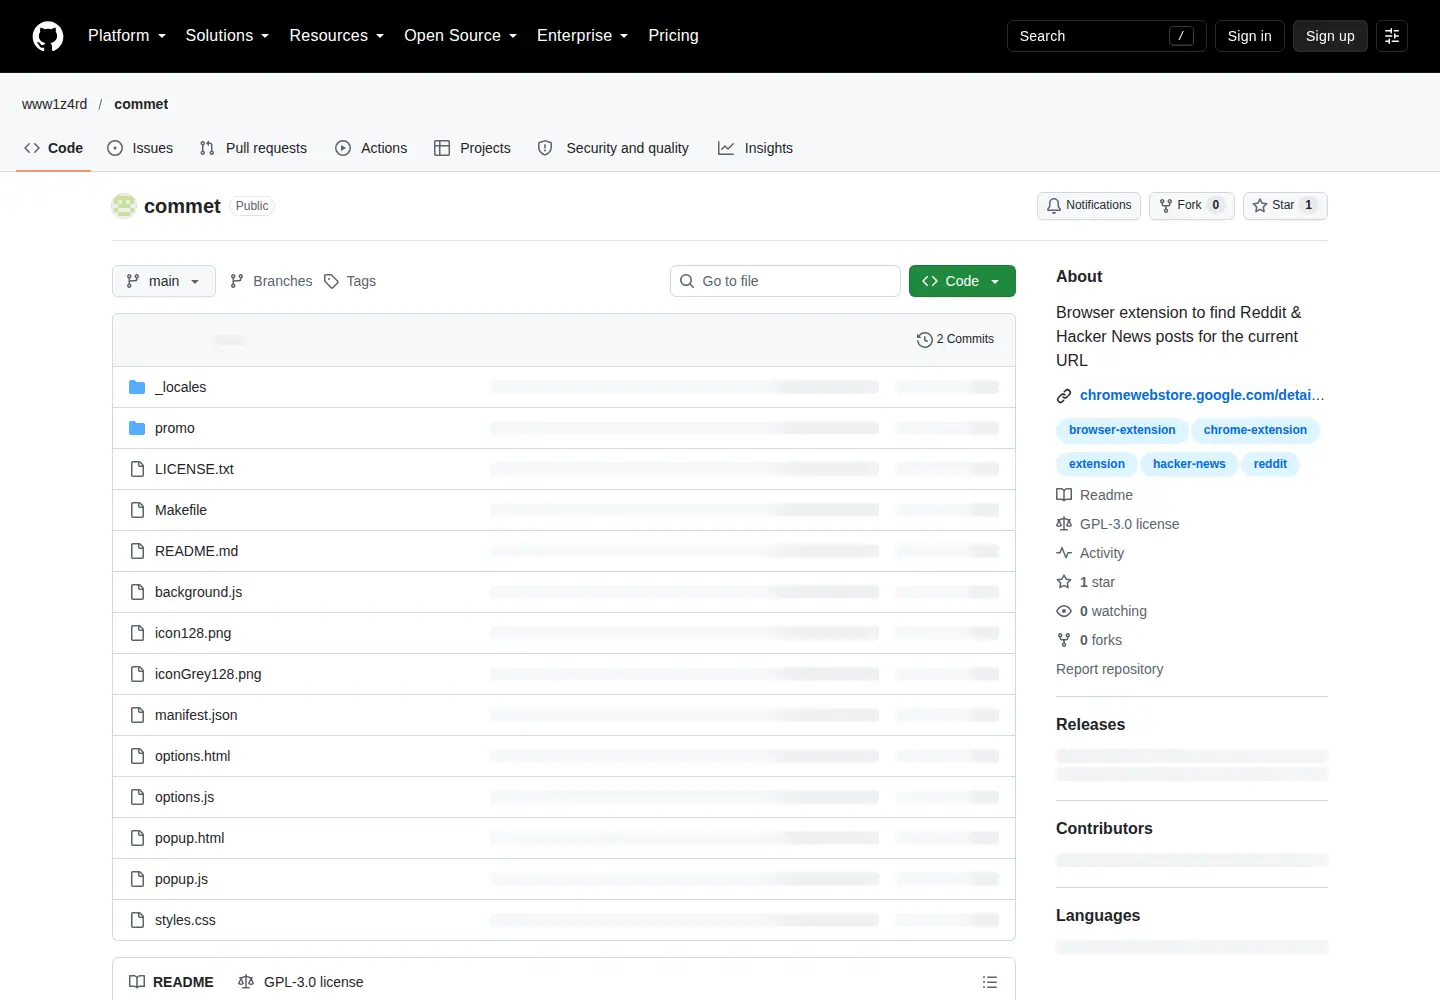Image resolution: width=1440 pixels, height=1000 pixels.
Task: Open the Open Source dropdown
Action: coord(461,36)
